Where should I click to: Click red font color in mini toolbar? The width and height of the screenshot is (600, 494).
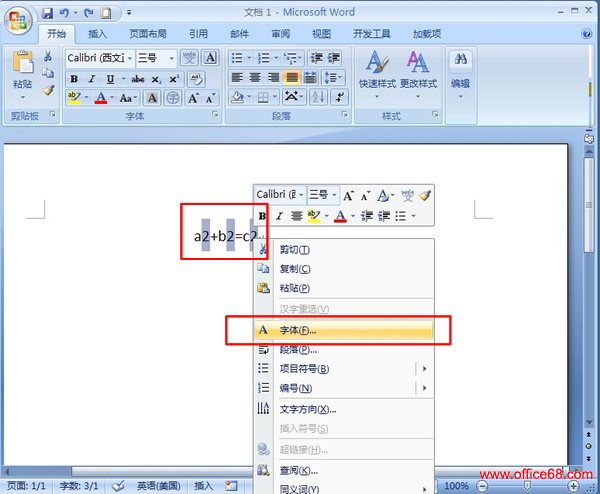(340, 217)
